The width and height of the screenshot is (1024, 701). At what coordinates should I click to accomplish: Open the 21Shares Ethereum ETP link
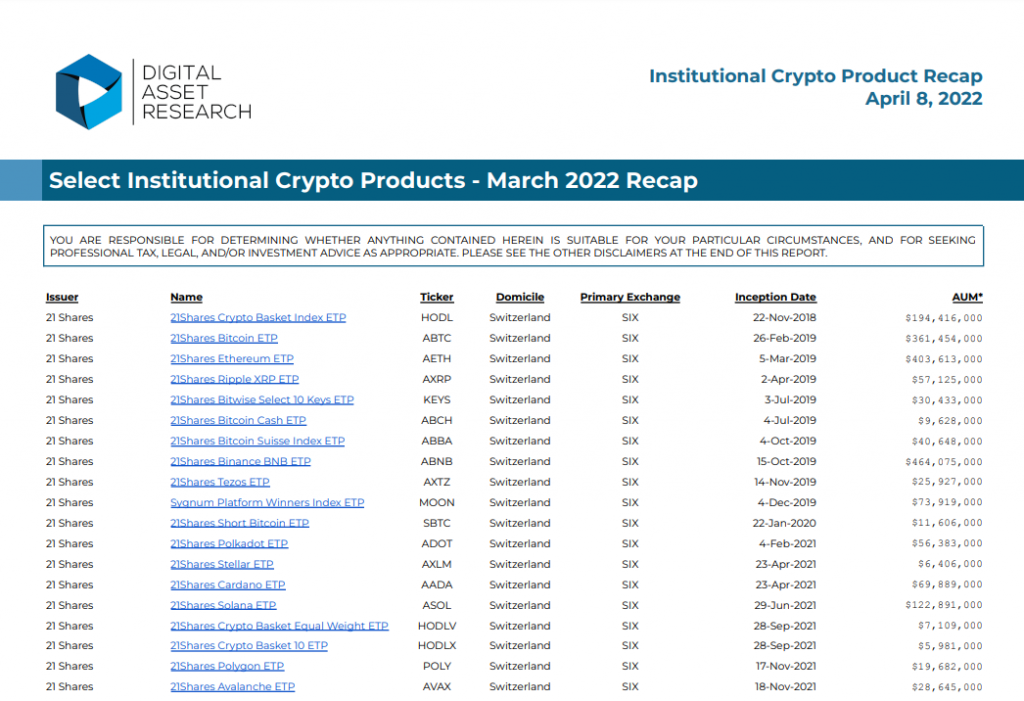point(232,359)
